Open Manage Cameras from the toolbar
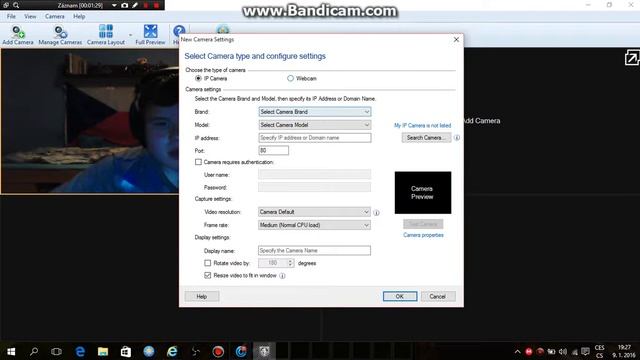 [60, 35]
